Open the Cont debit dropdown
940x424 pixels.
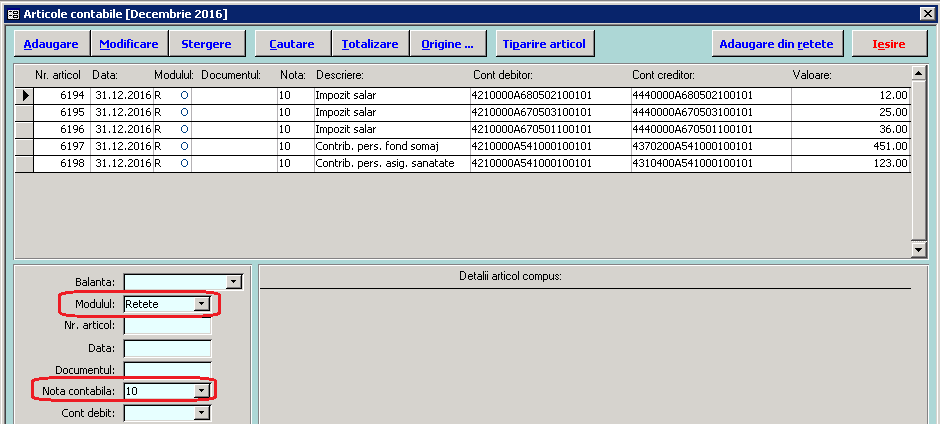click(x=202, y=412)
